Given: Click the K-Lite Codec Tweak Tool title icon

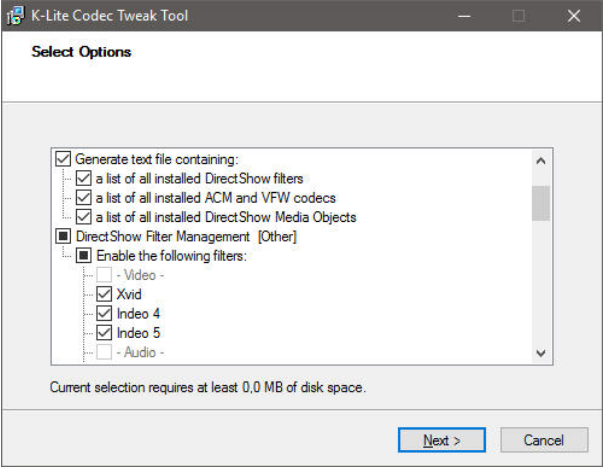Looking at the screenshot, I should tap(17, 16).
